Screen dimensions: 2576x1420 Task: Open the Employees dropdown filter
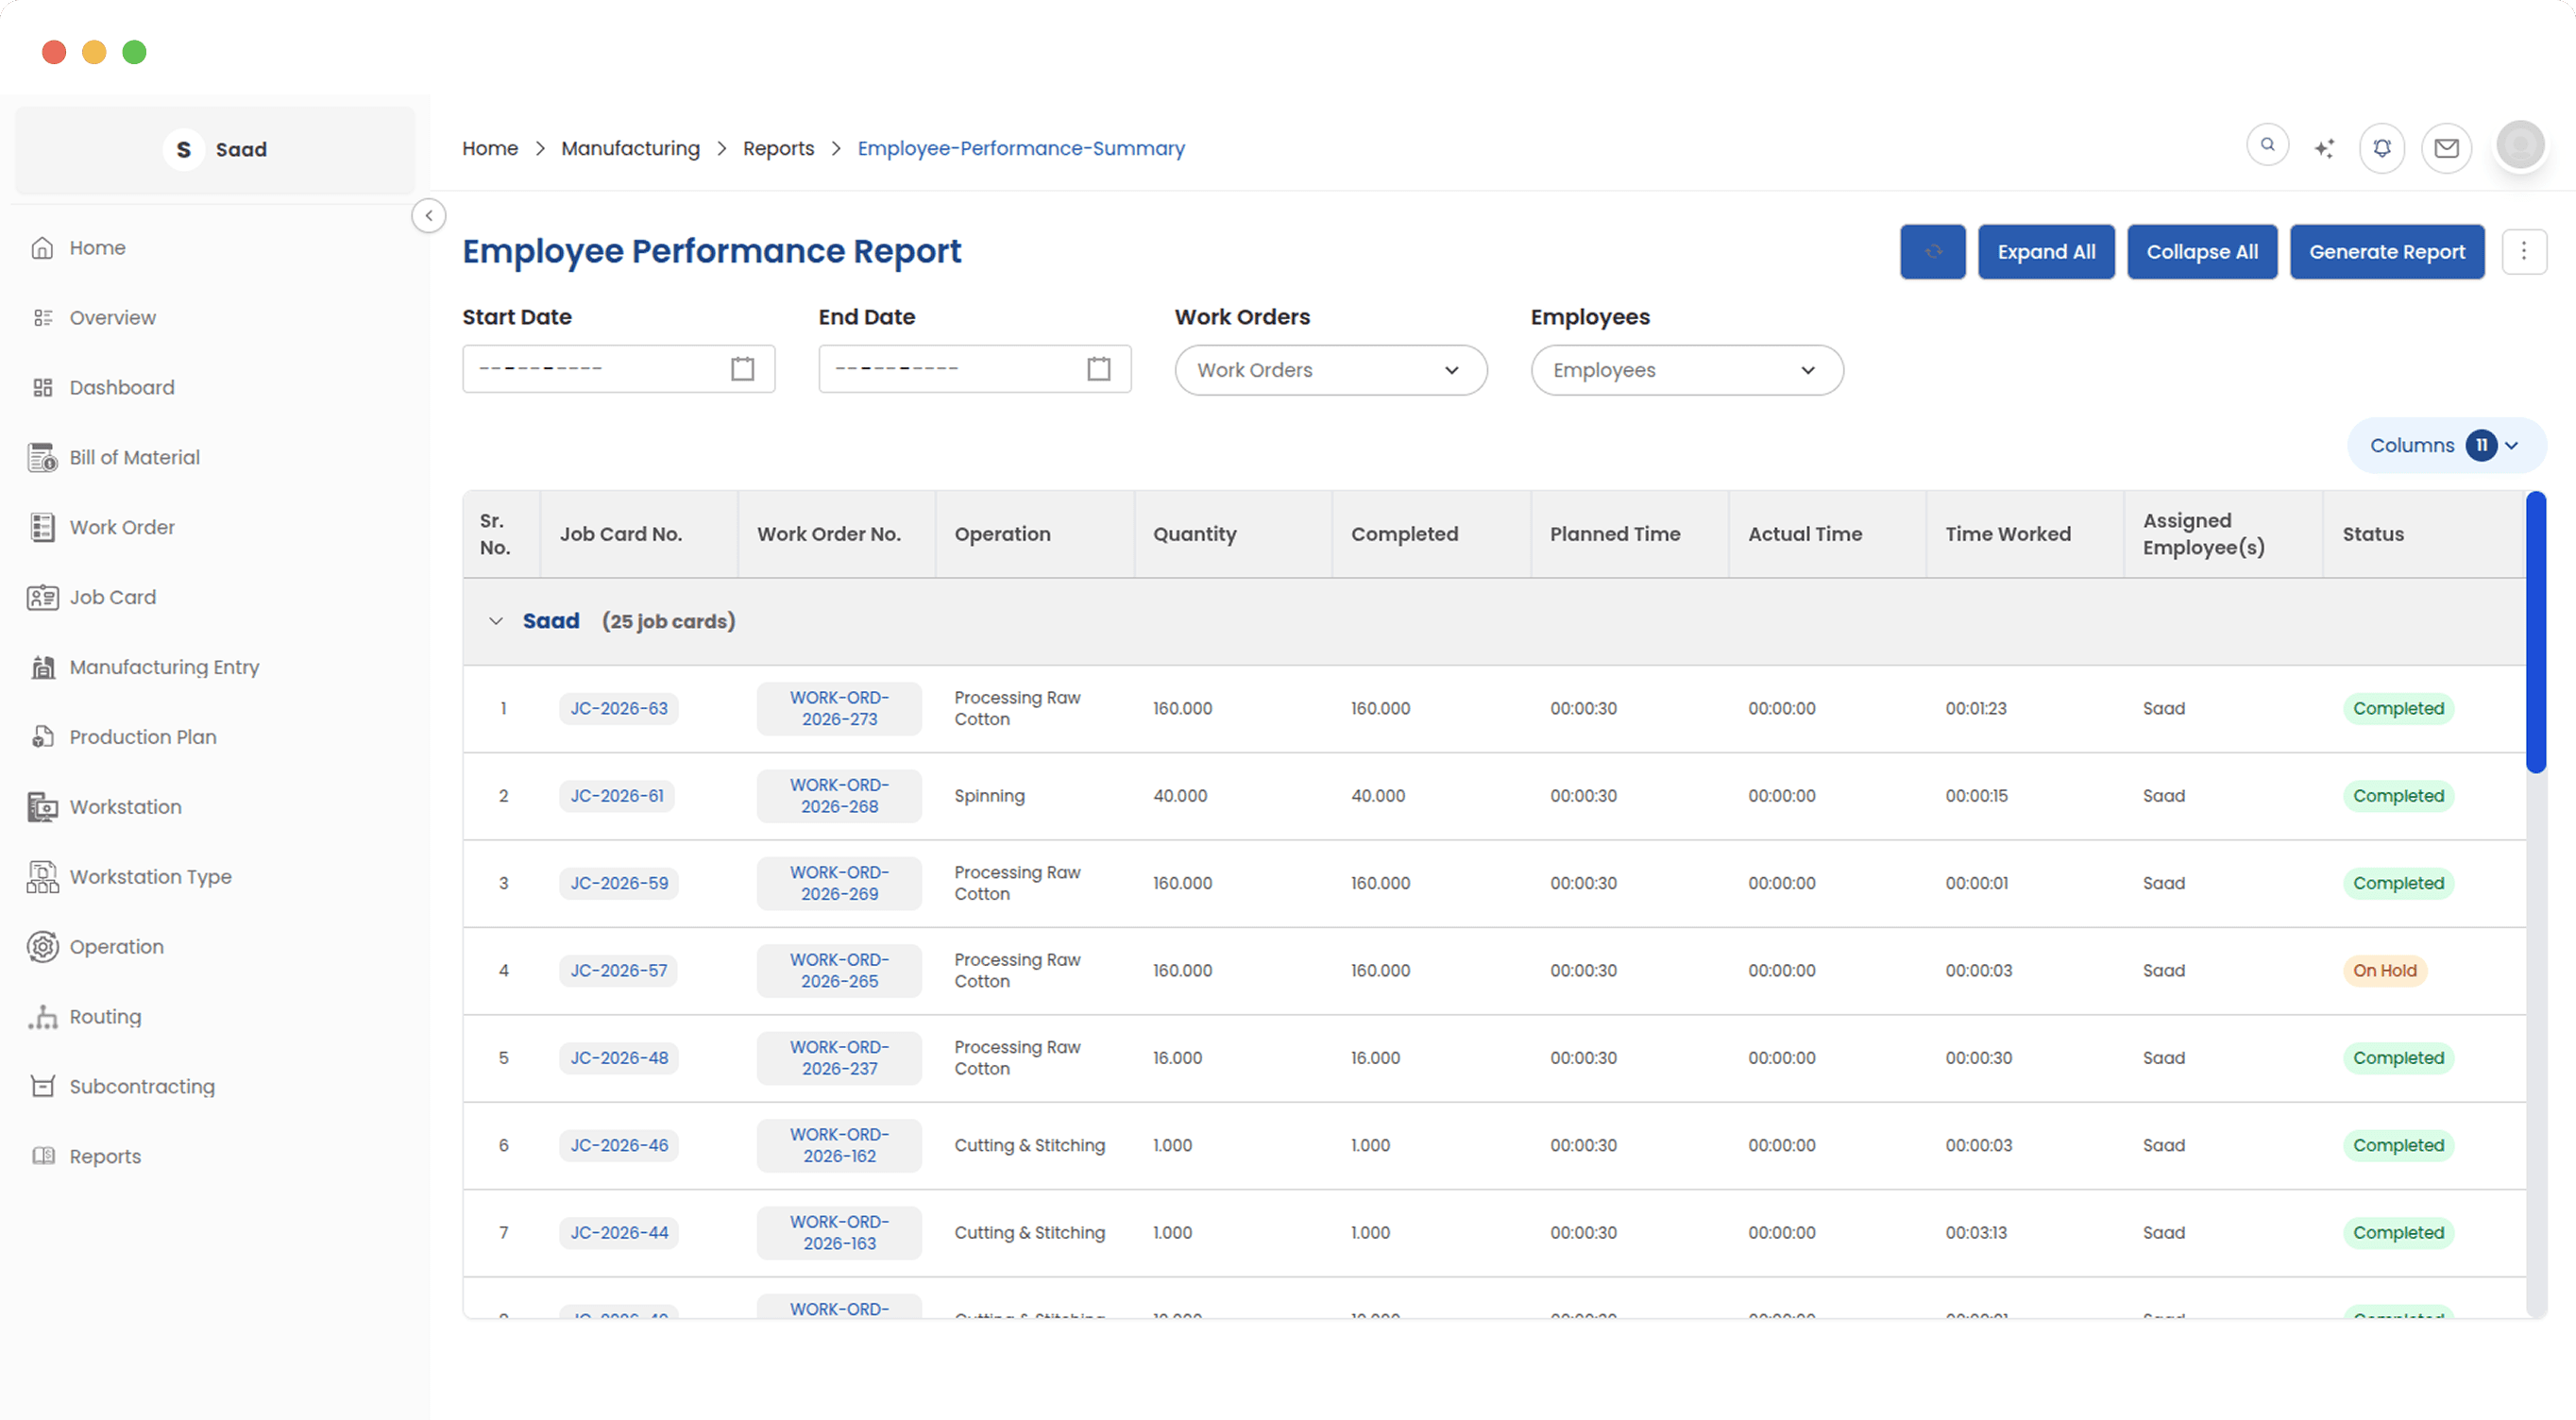(1687, 370)
